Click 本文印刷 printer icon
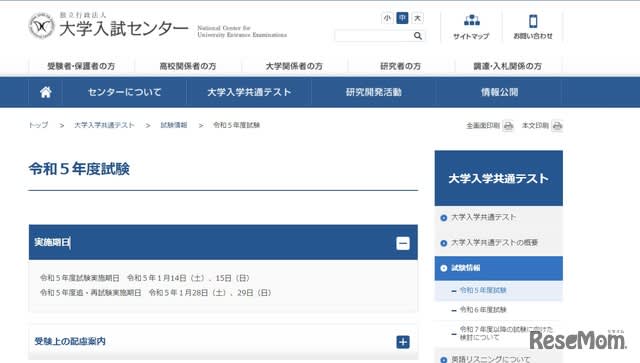640x363 pixels. click(557, 126)
